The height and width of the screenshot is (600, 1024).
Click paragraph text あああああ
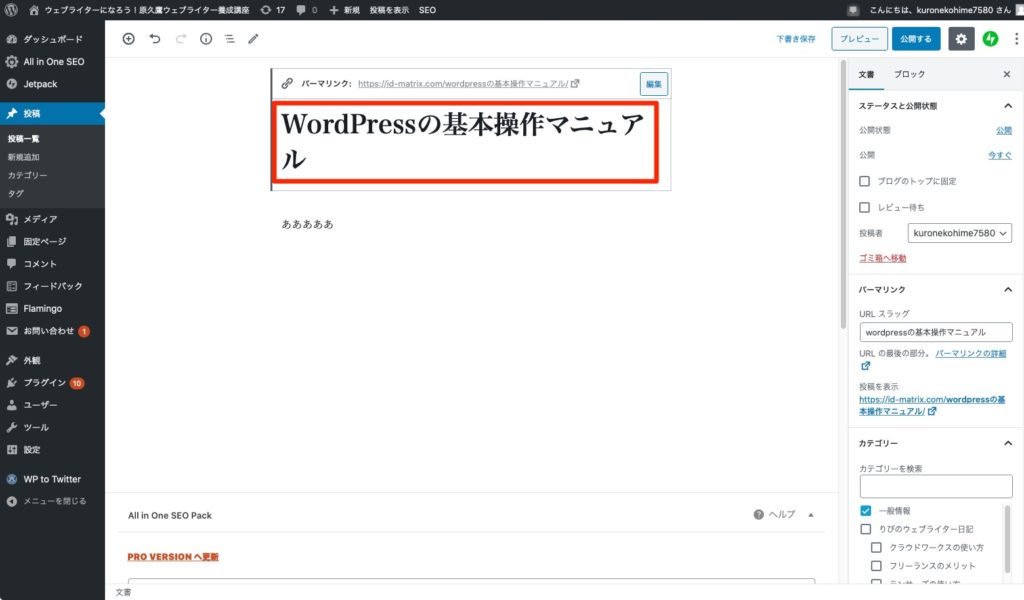click(x=308, y=224)
